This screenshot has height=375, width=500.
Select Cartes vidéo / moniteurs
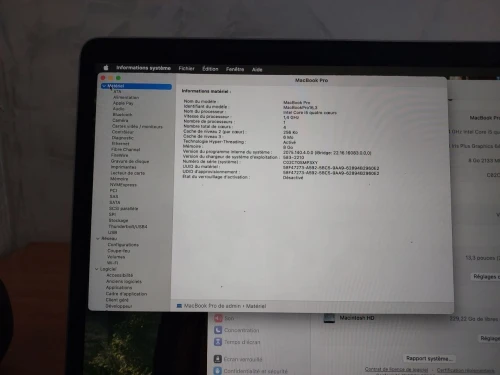coord(137,126)
